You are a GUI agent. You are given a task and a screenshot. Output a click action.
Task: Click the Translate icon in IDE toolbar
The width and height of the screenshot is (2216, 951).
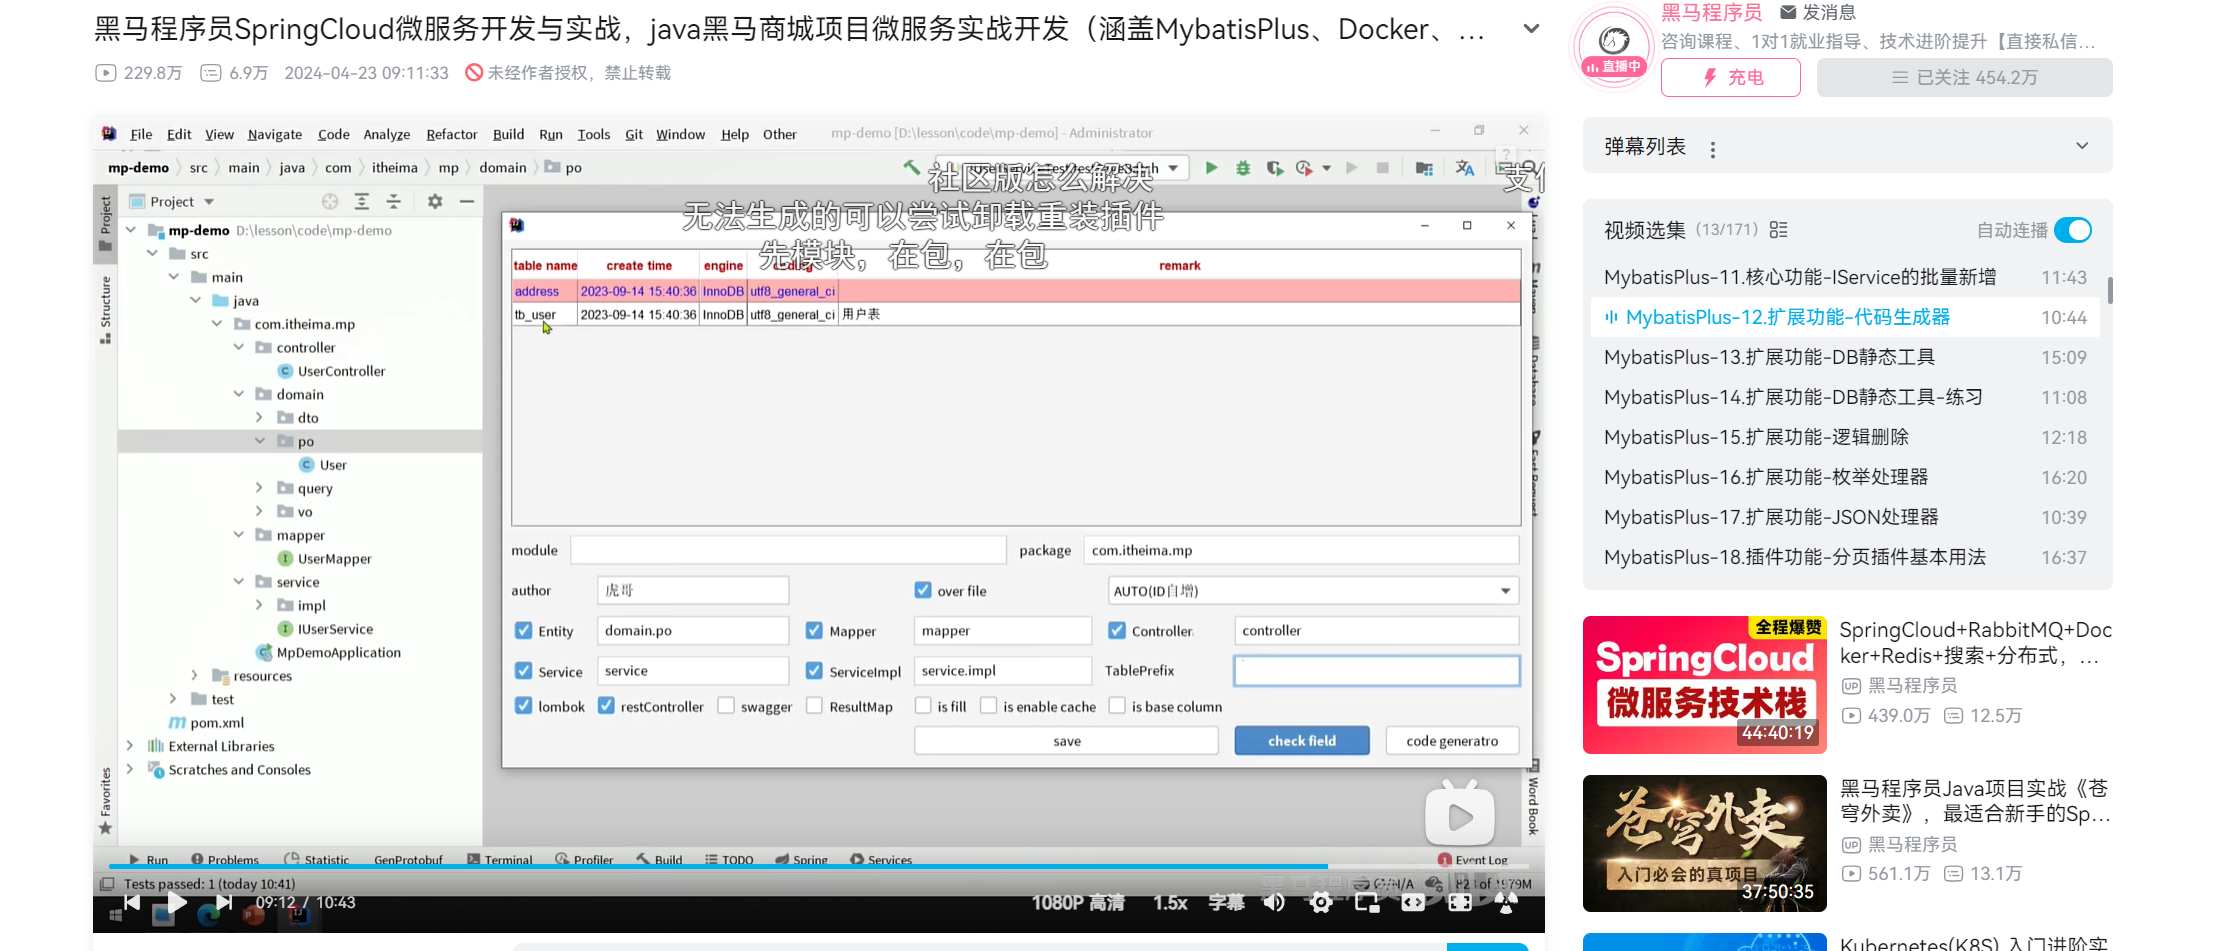(x=1465, y=168)
